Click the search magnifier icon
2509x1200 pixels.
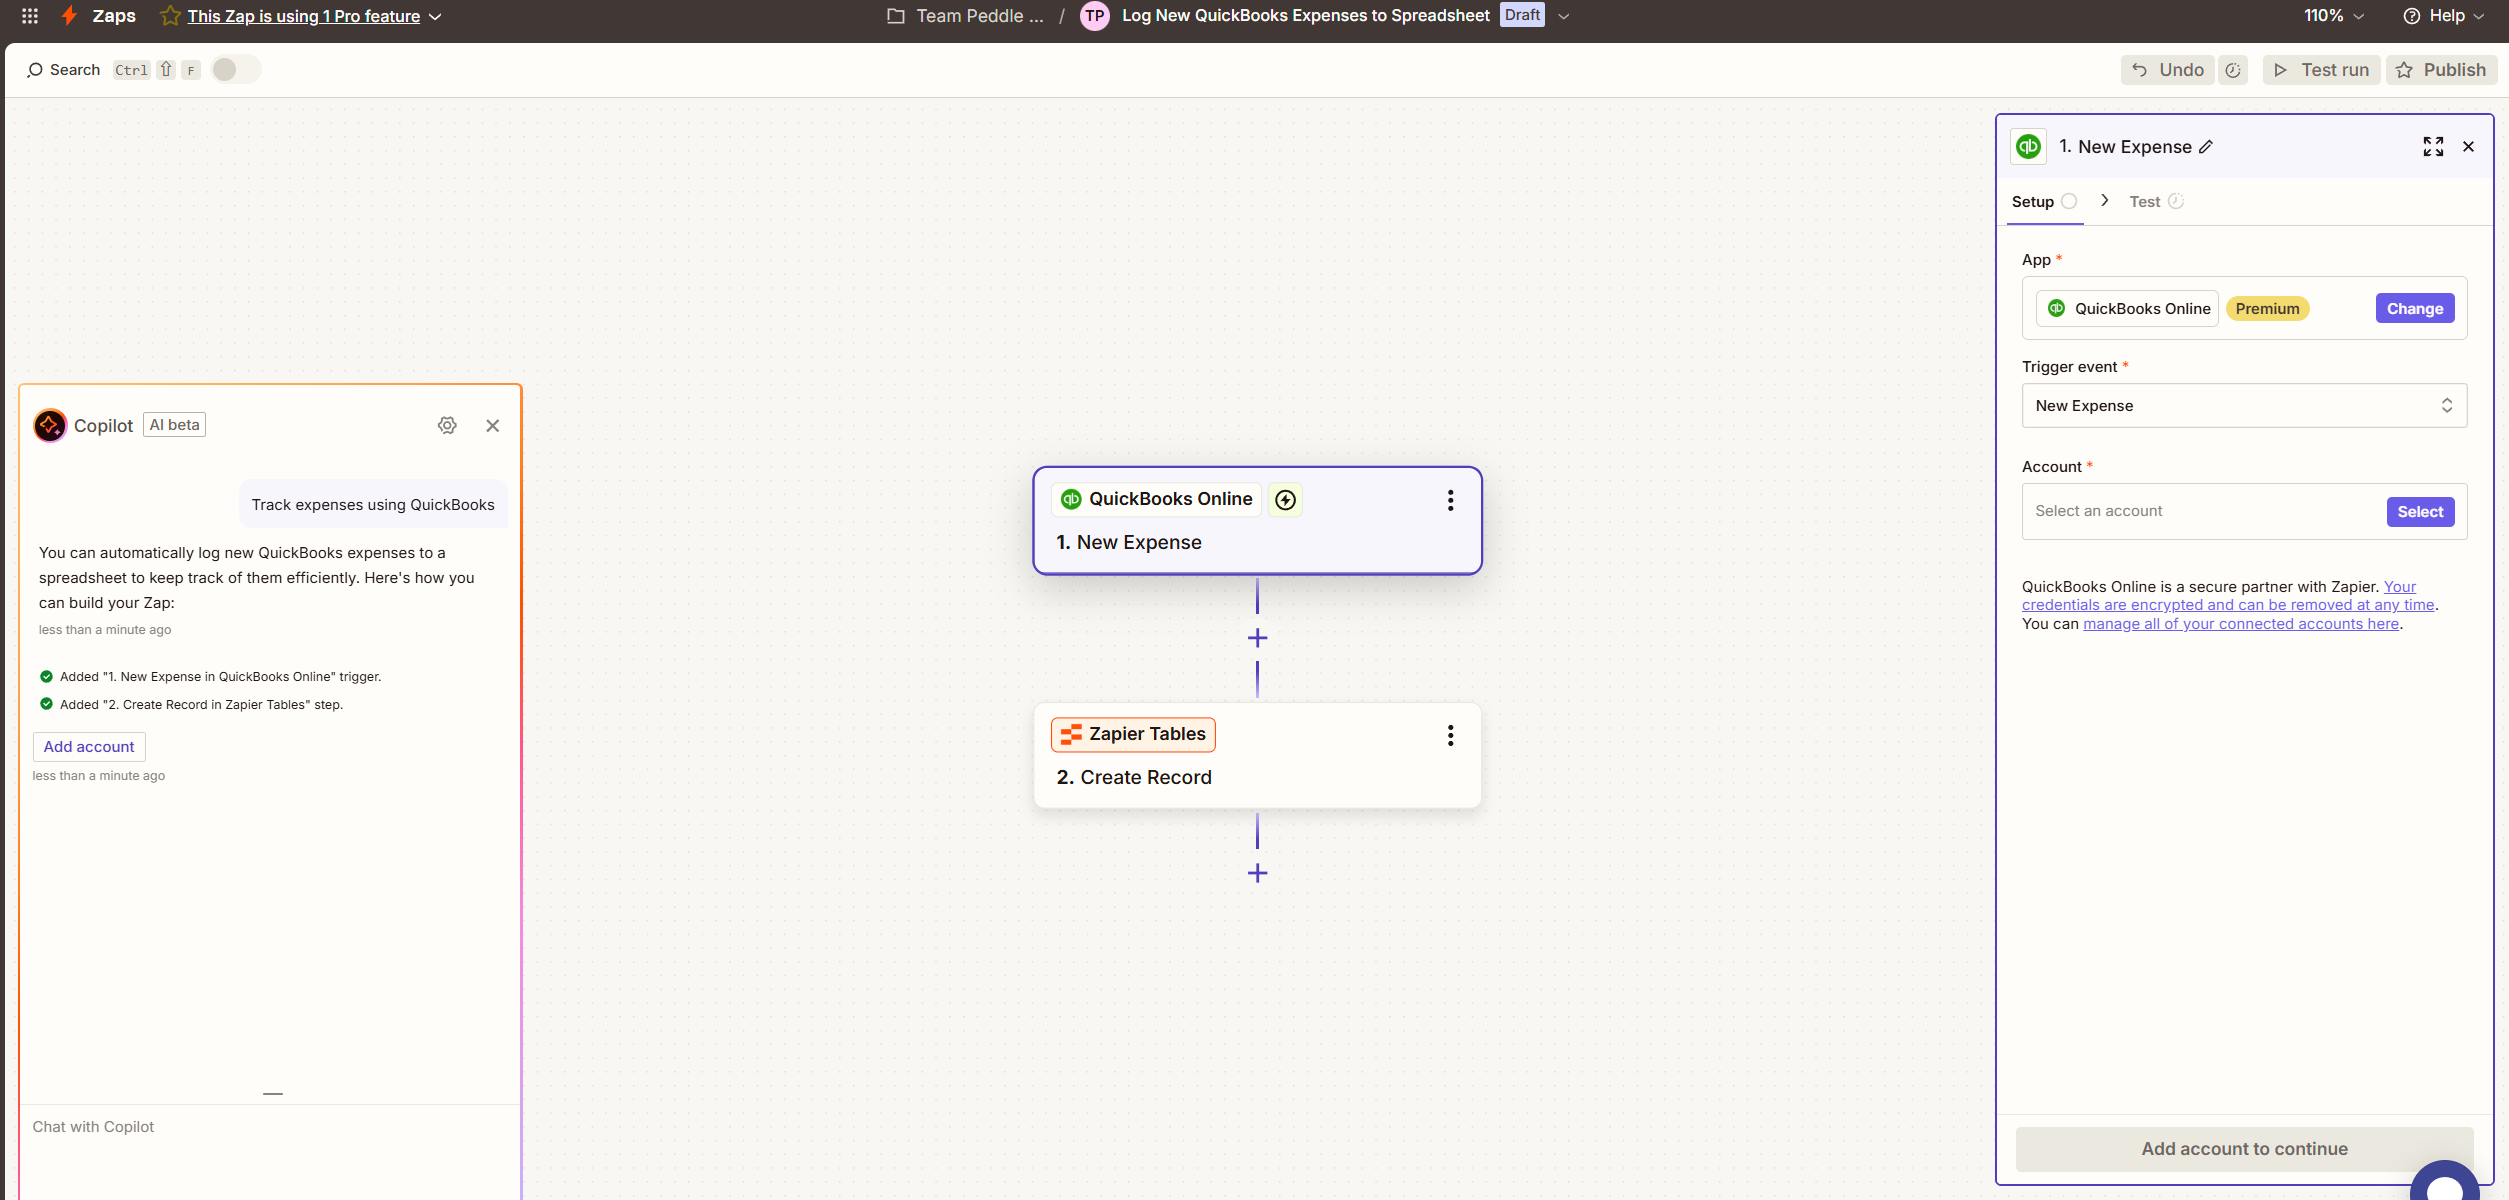click(35, 70)
